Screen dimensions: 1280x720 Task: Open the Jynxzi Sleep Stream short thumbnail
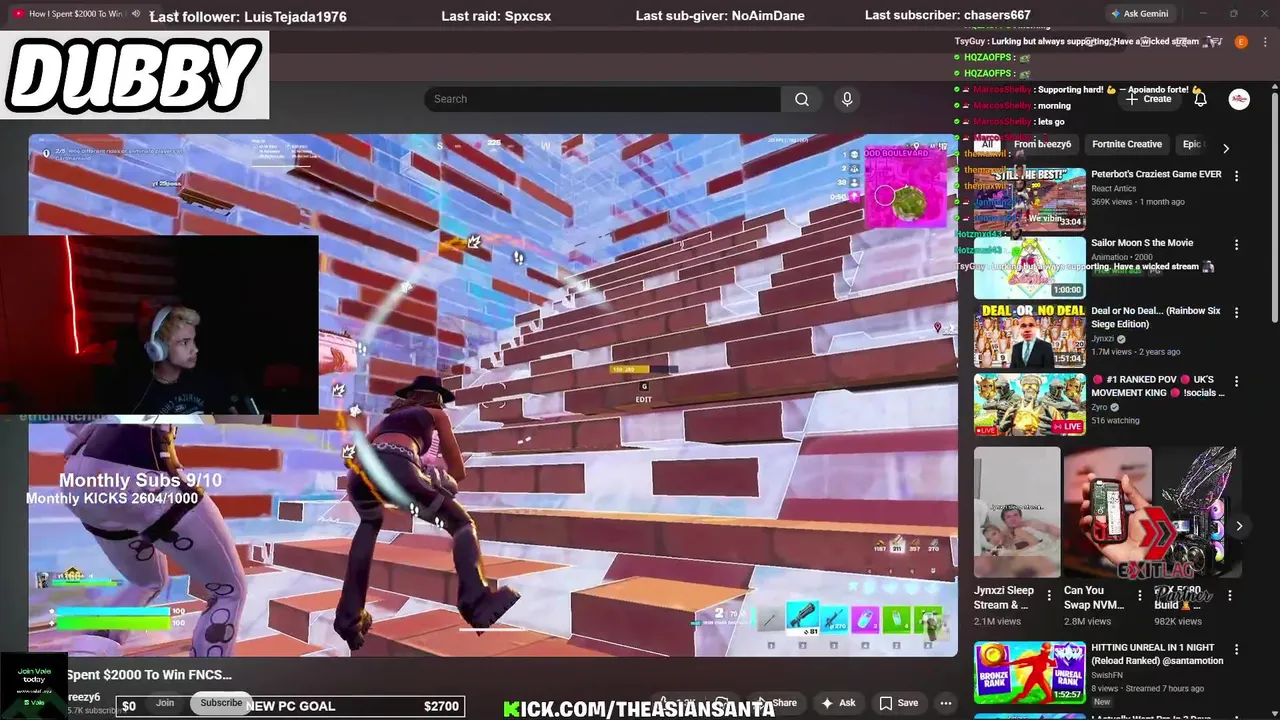click(1017, 512)
